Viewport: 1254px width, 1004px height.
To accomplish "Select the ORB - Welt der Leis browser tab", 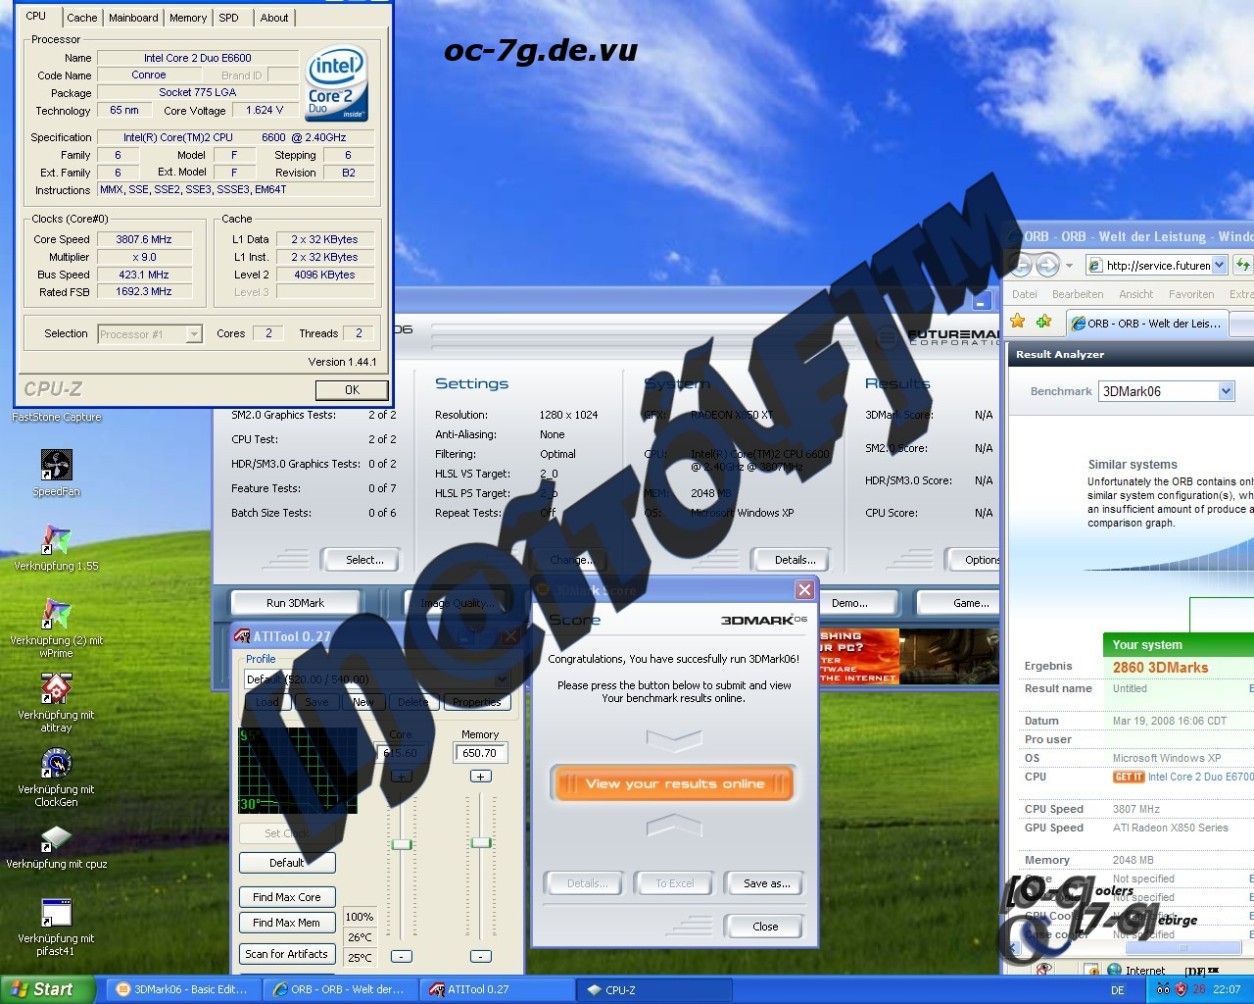I will (x=1146, y=323).
